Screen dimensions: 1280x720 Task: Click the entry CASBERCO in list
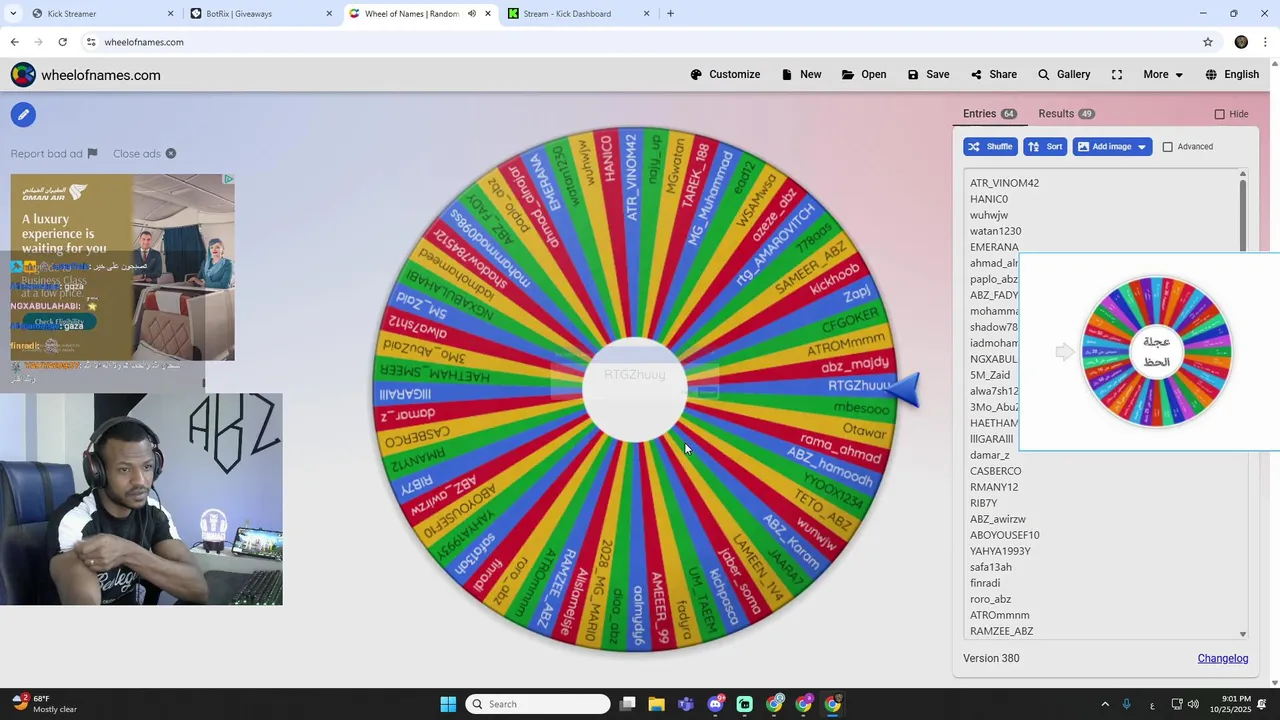pyautogui.click(x=995, y=471)
